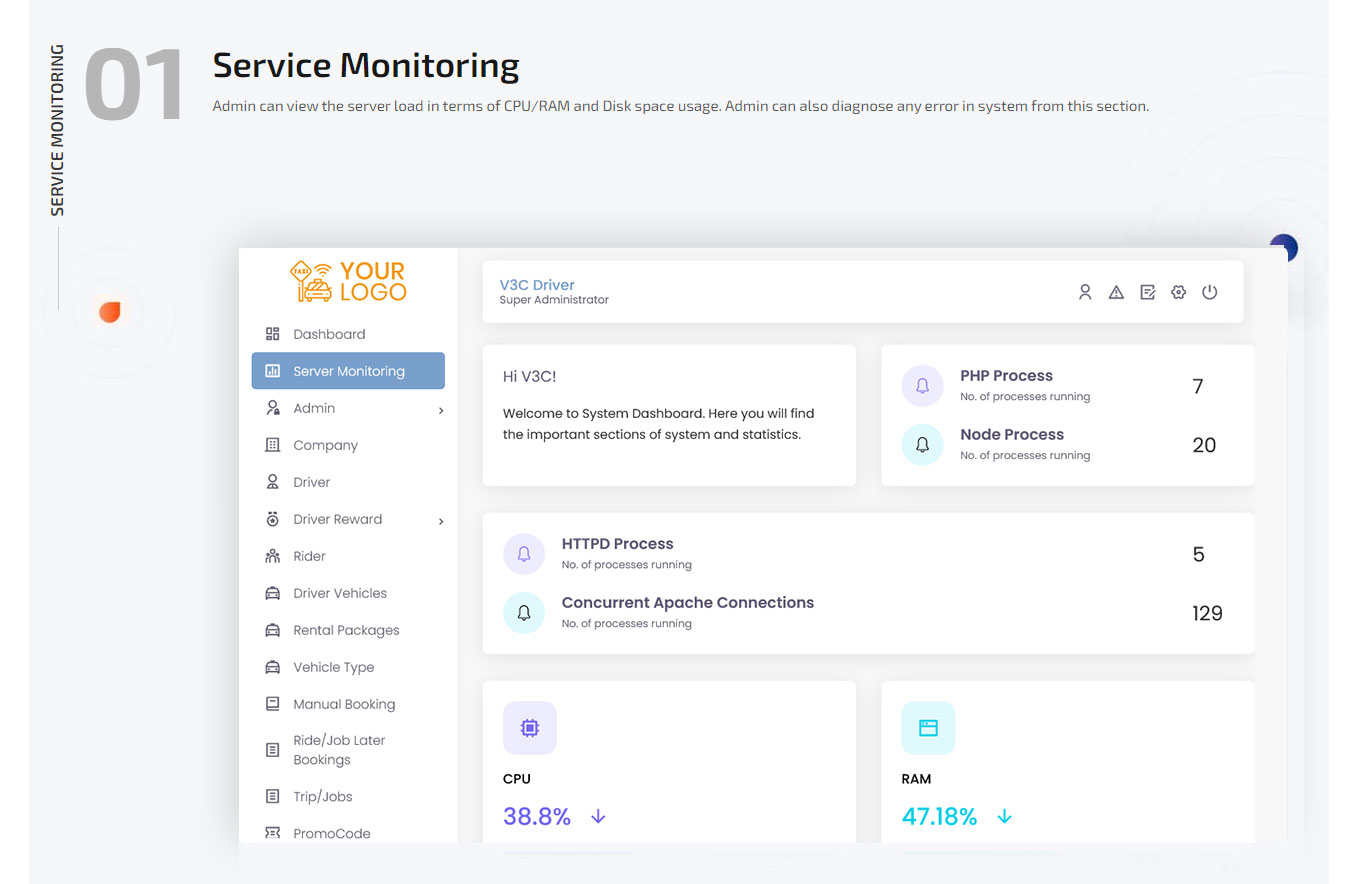Click the HTTPD Process bell icon
This screenshot has width=1359, height=884.
[x=524, y=554]
